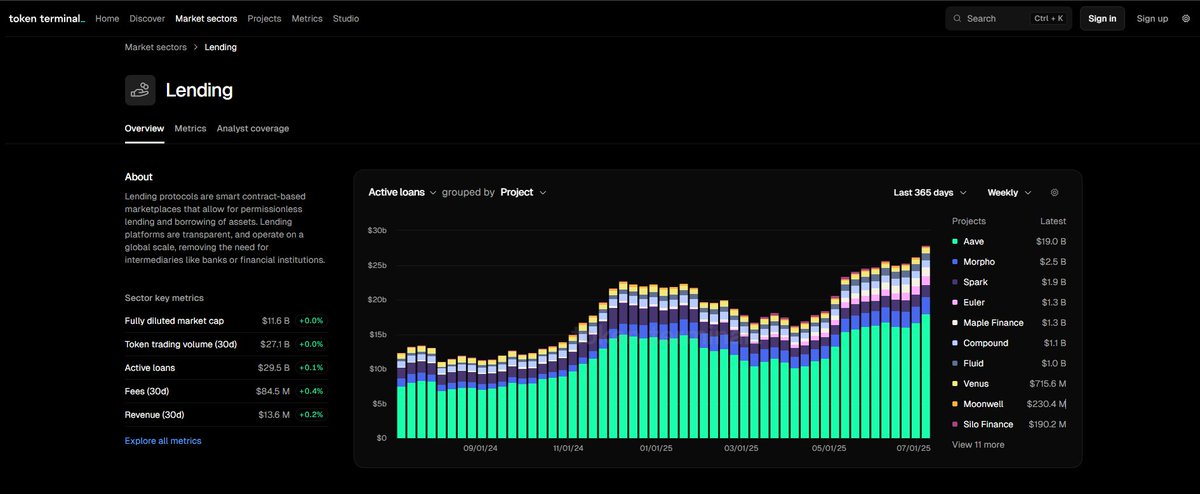Focus the Search input field
The height and width of the screenshot is (494, 1200).
point(1008,18)
